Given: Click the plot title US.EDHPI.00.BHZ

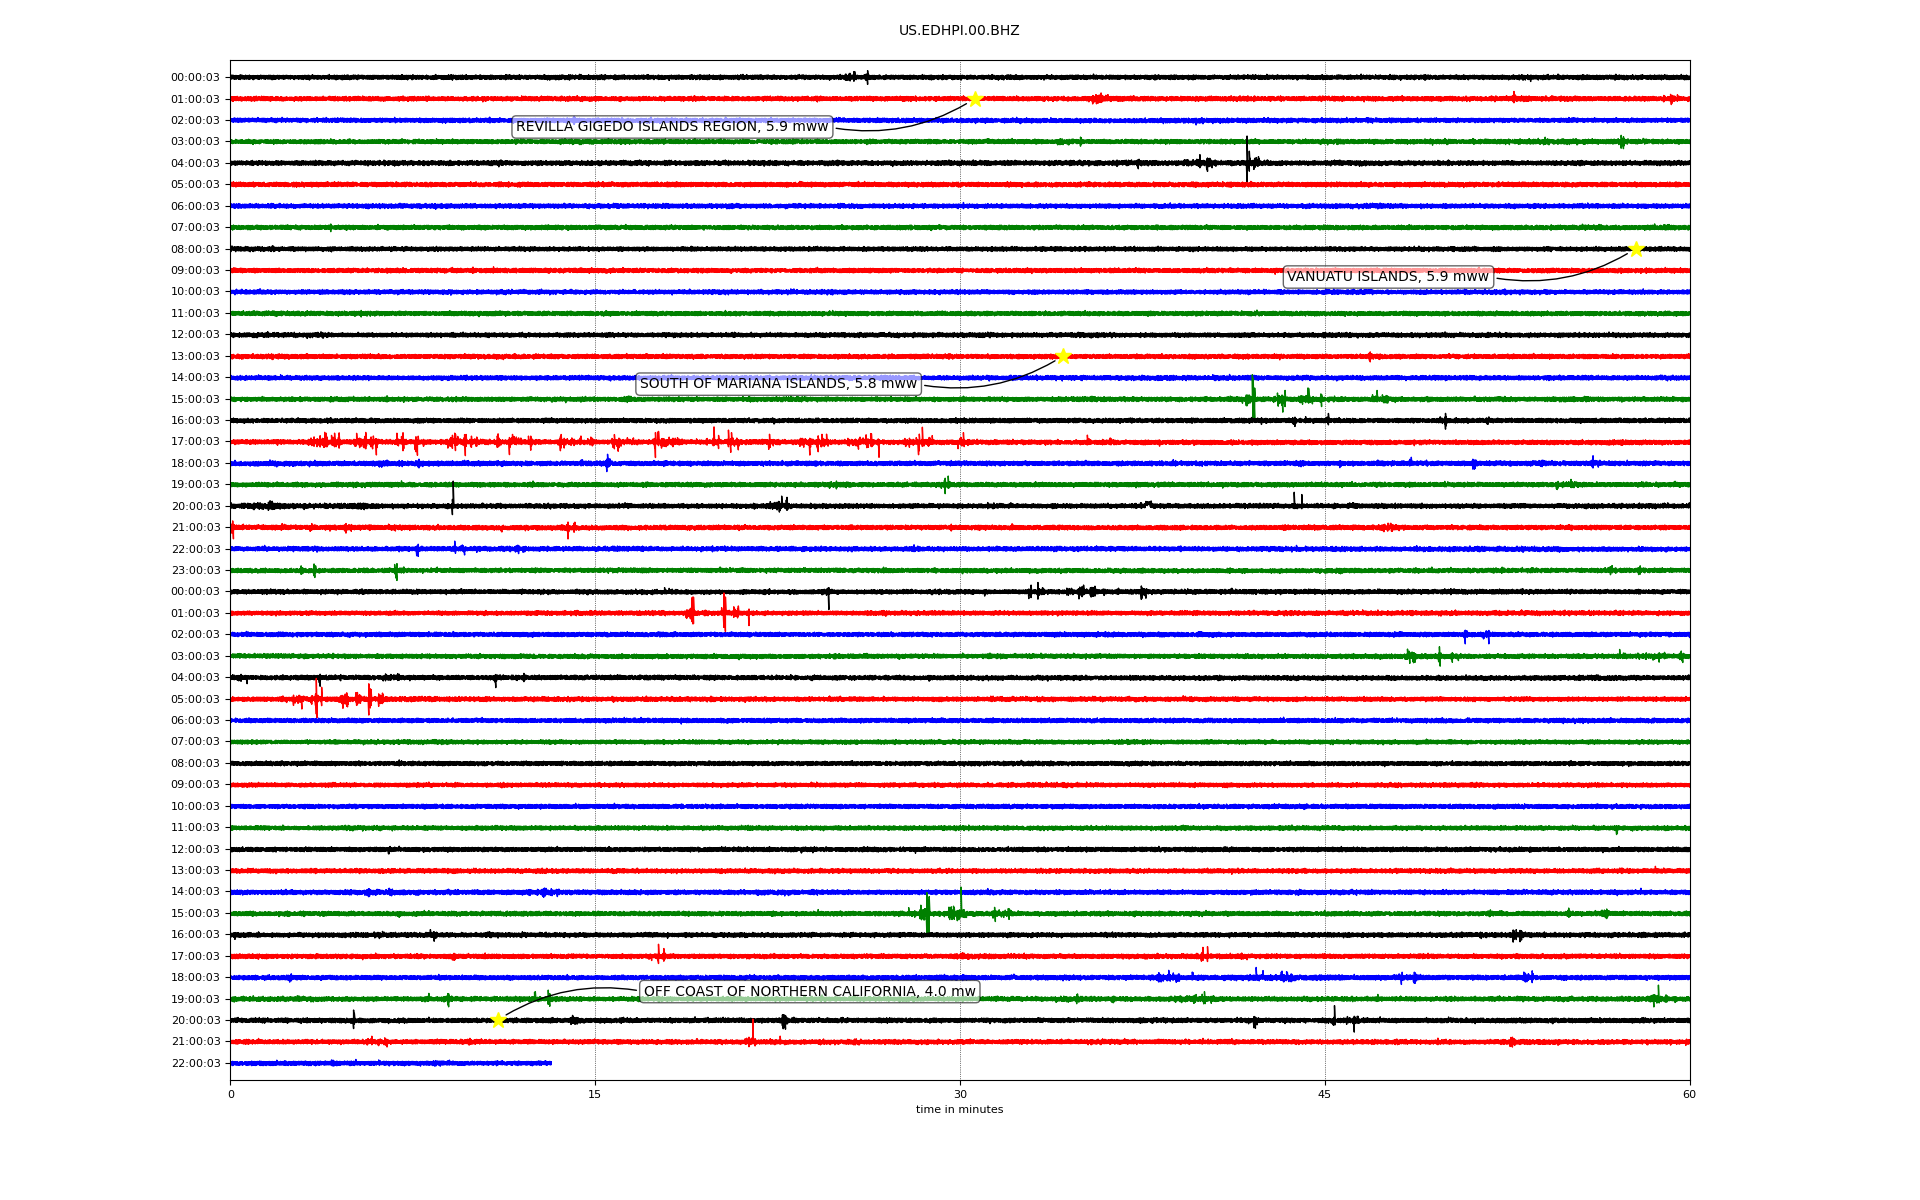Looking at the screenshot, I should (959, 31).
